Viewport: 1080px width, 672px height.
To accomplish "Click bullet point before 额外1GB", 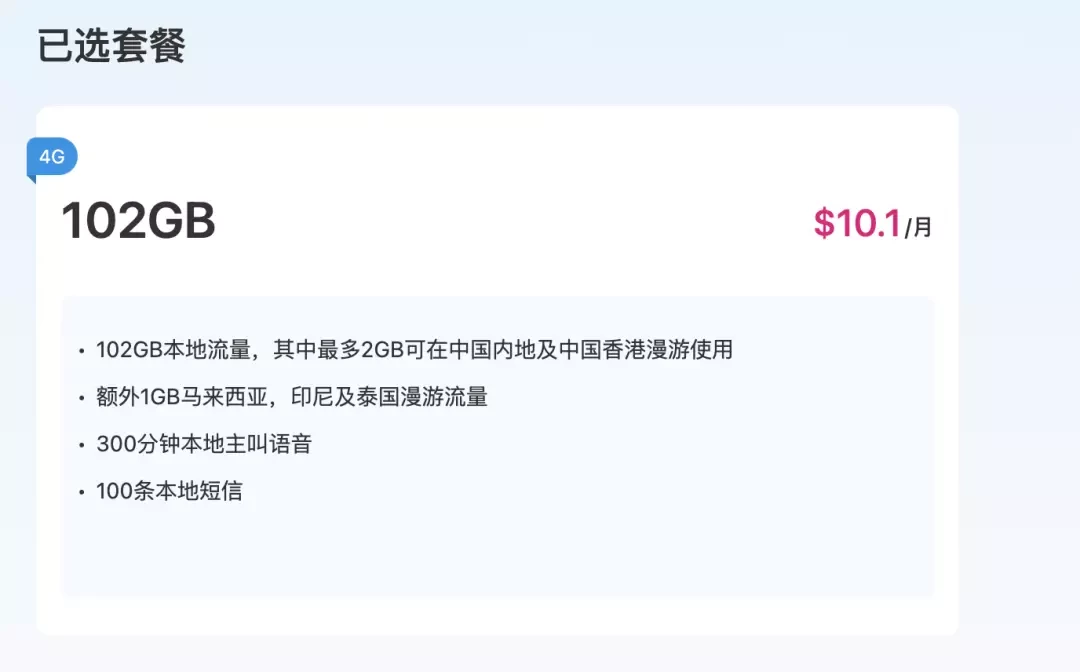I will point(81,398).
